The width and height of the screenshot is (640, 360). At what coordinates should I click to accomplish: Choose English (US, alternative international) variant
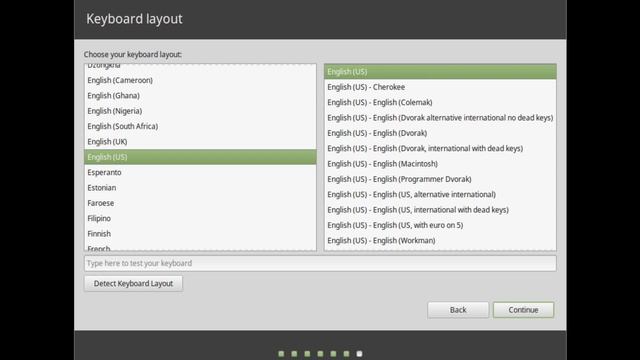(x=440, y=194)
